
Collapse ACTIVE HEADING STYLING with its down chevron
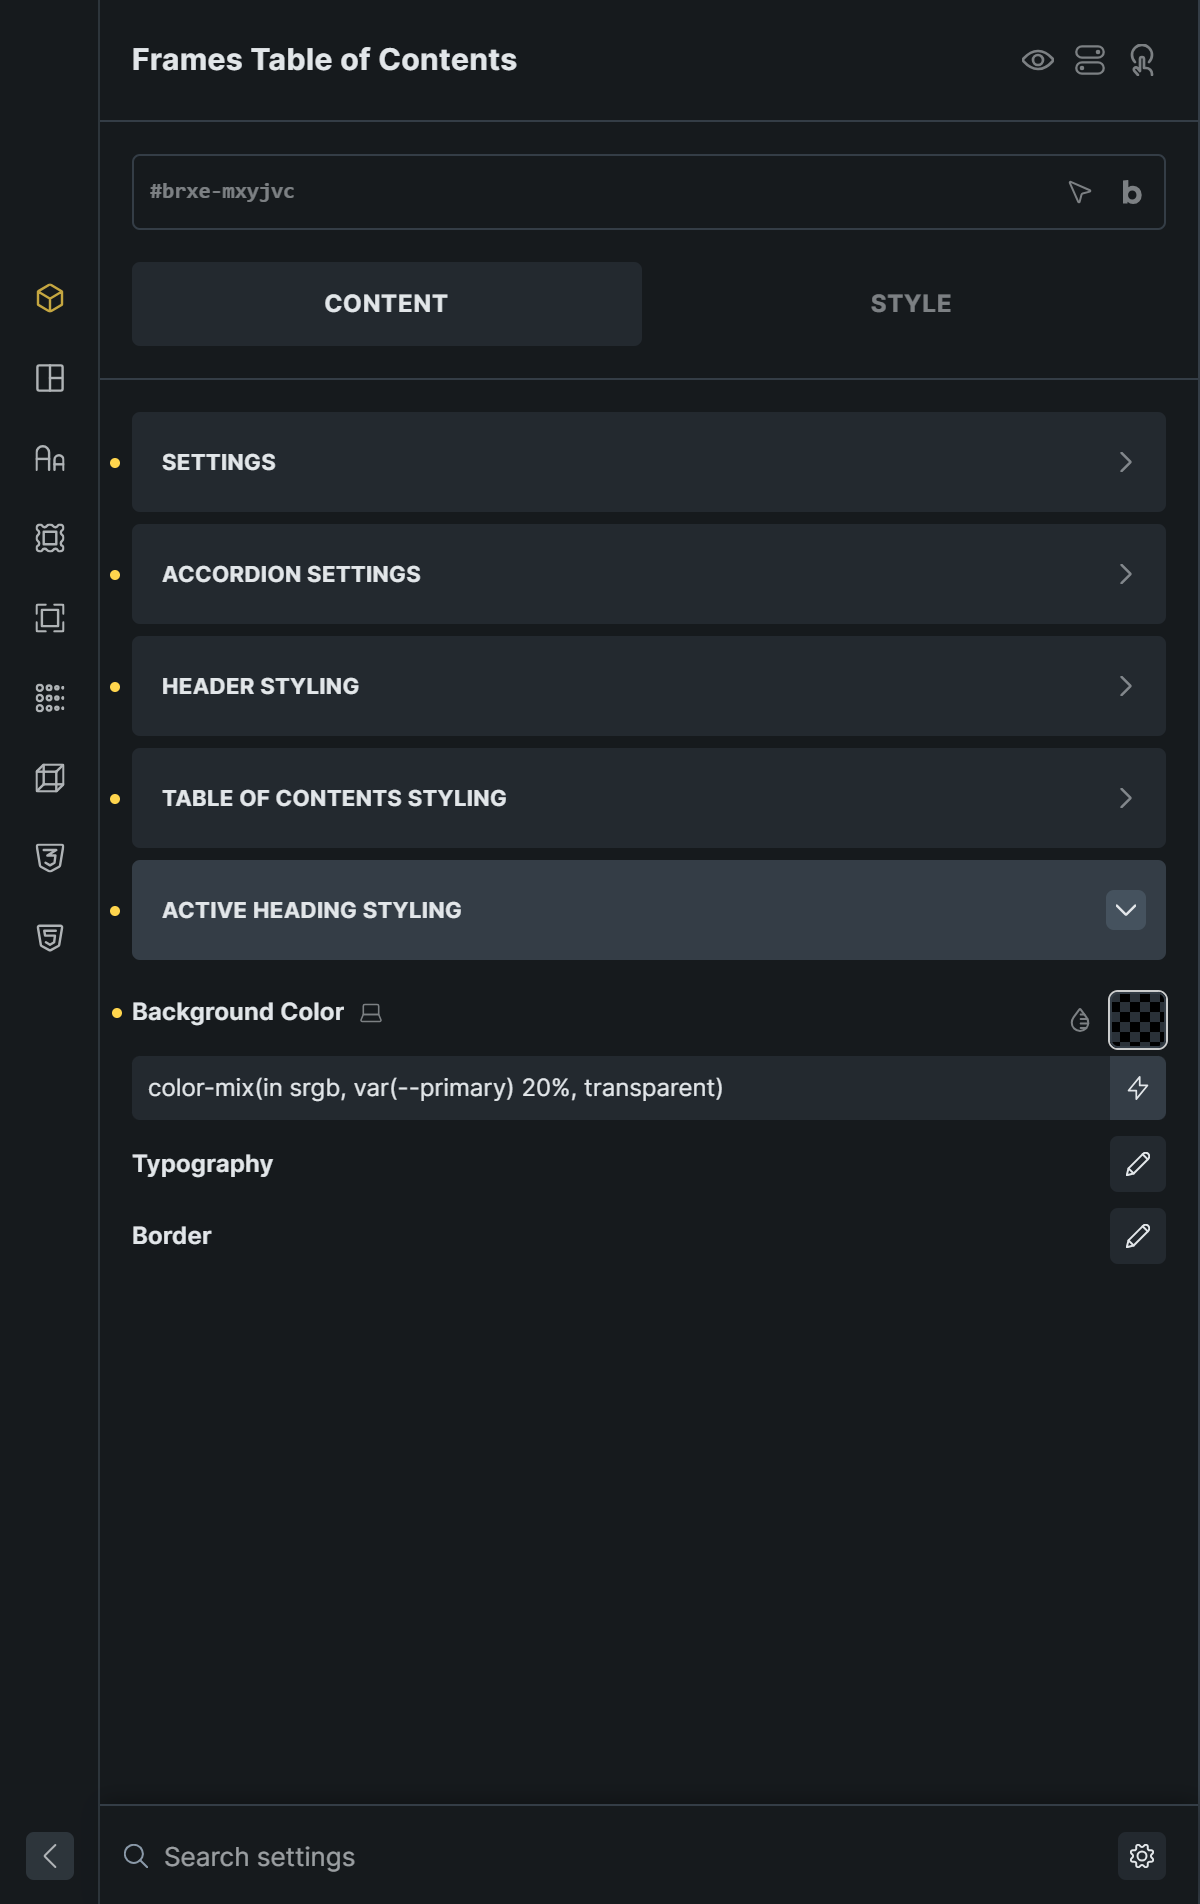[x=1126, y=910]
